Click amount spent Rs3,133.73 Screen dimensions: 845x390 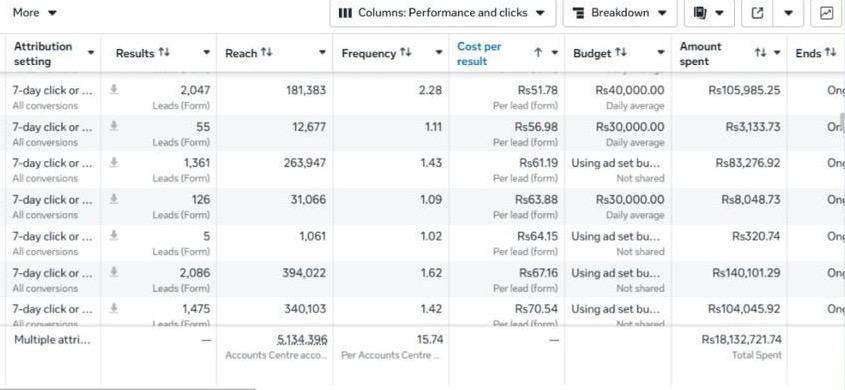coord(753,127)
